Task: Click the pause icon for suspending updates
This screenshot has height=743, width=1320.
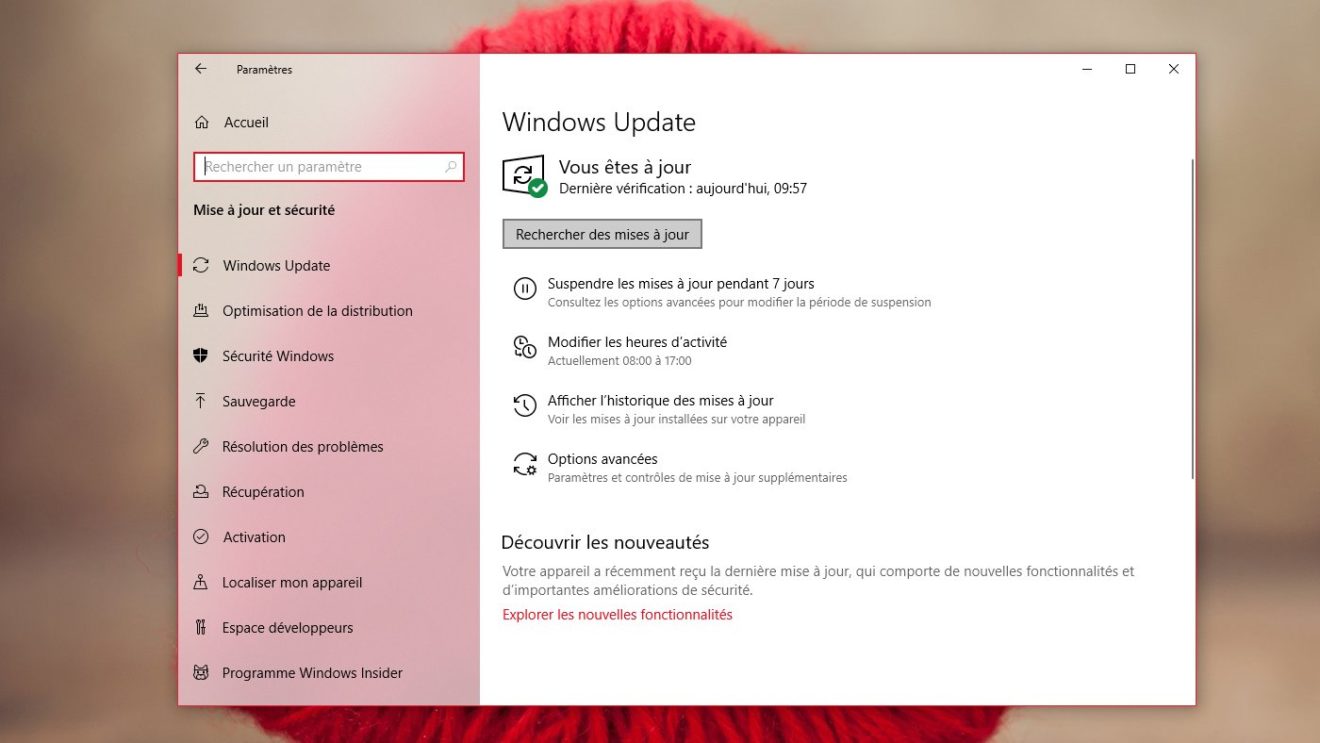Action: (x=525, y=289)
